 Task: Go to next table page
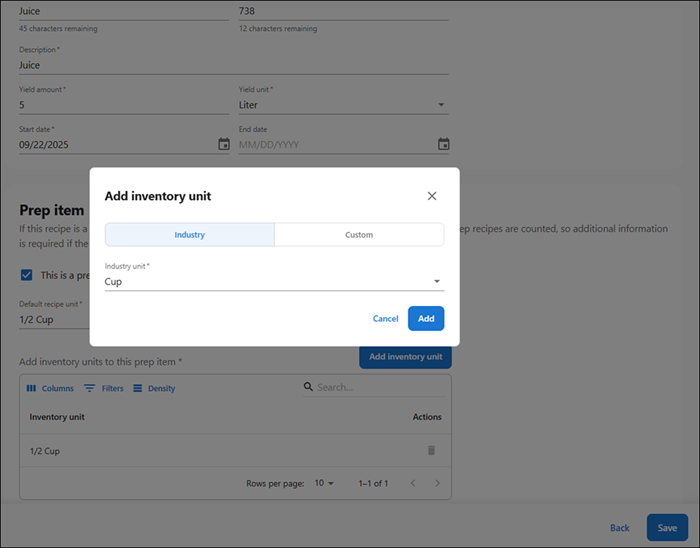click(x=437, y=483)
